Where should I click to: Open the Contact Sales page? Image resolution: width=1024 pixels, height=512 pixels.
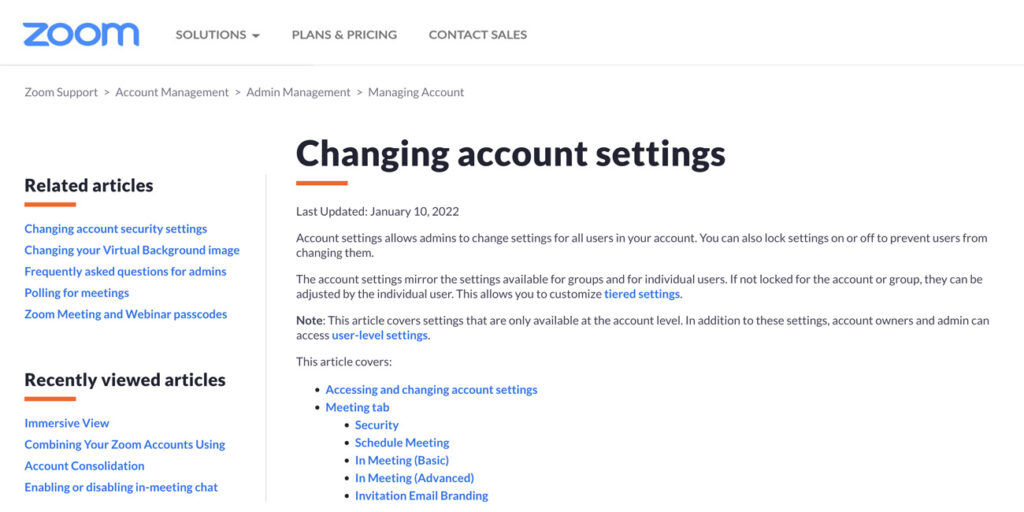click(x=477, y=35)
